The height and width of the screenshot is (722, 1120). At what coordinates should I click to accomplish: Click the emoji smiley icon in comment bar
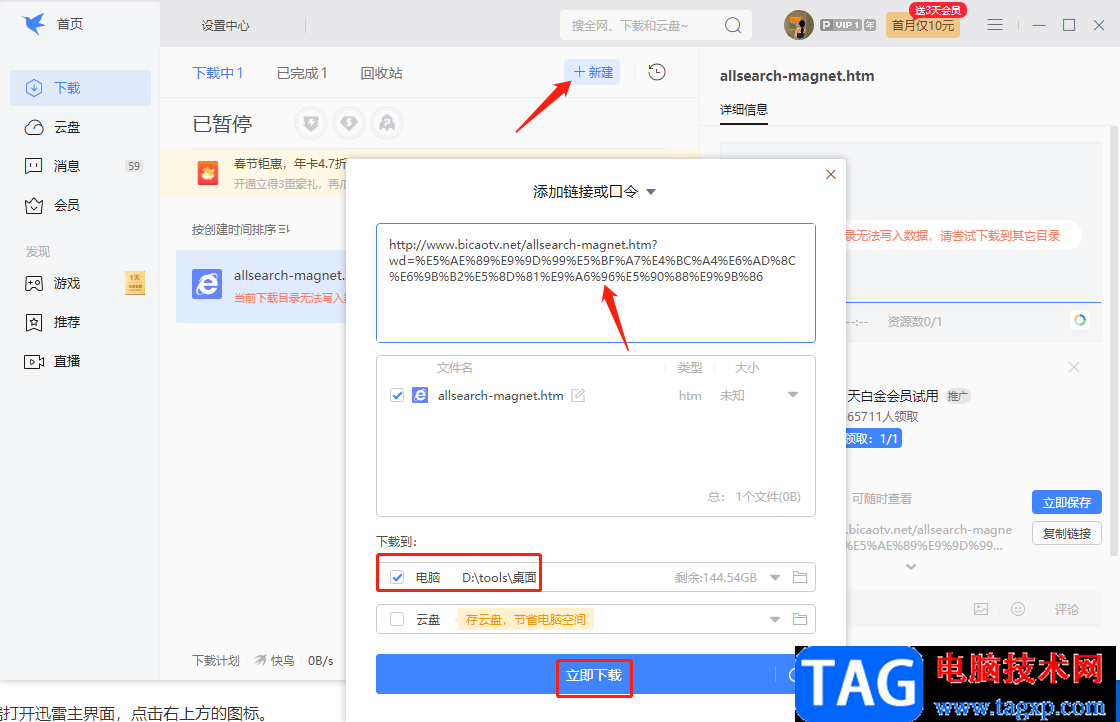[1018, 609]
